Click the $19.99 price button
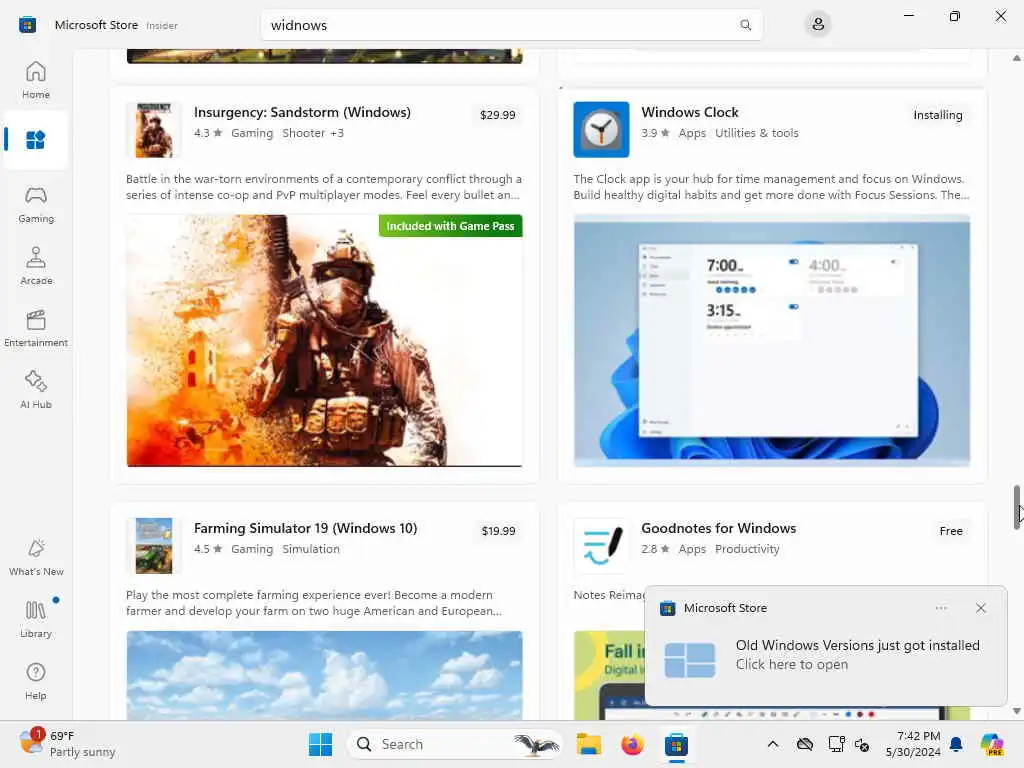 (498, 531)
